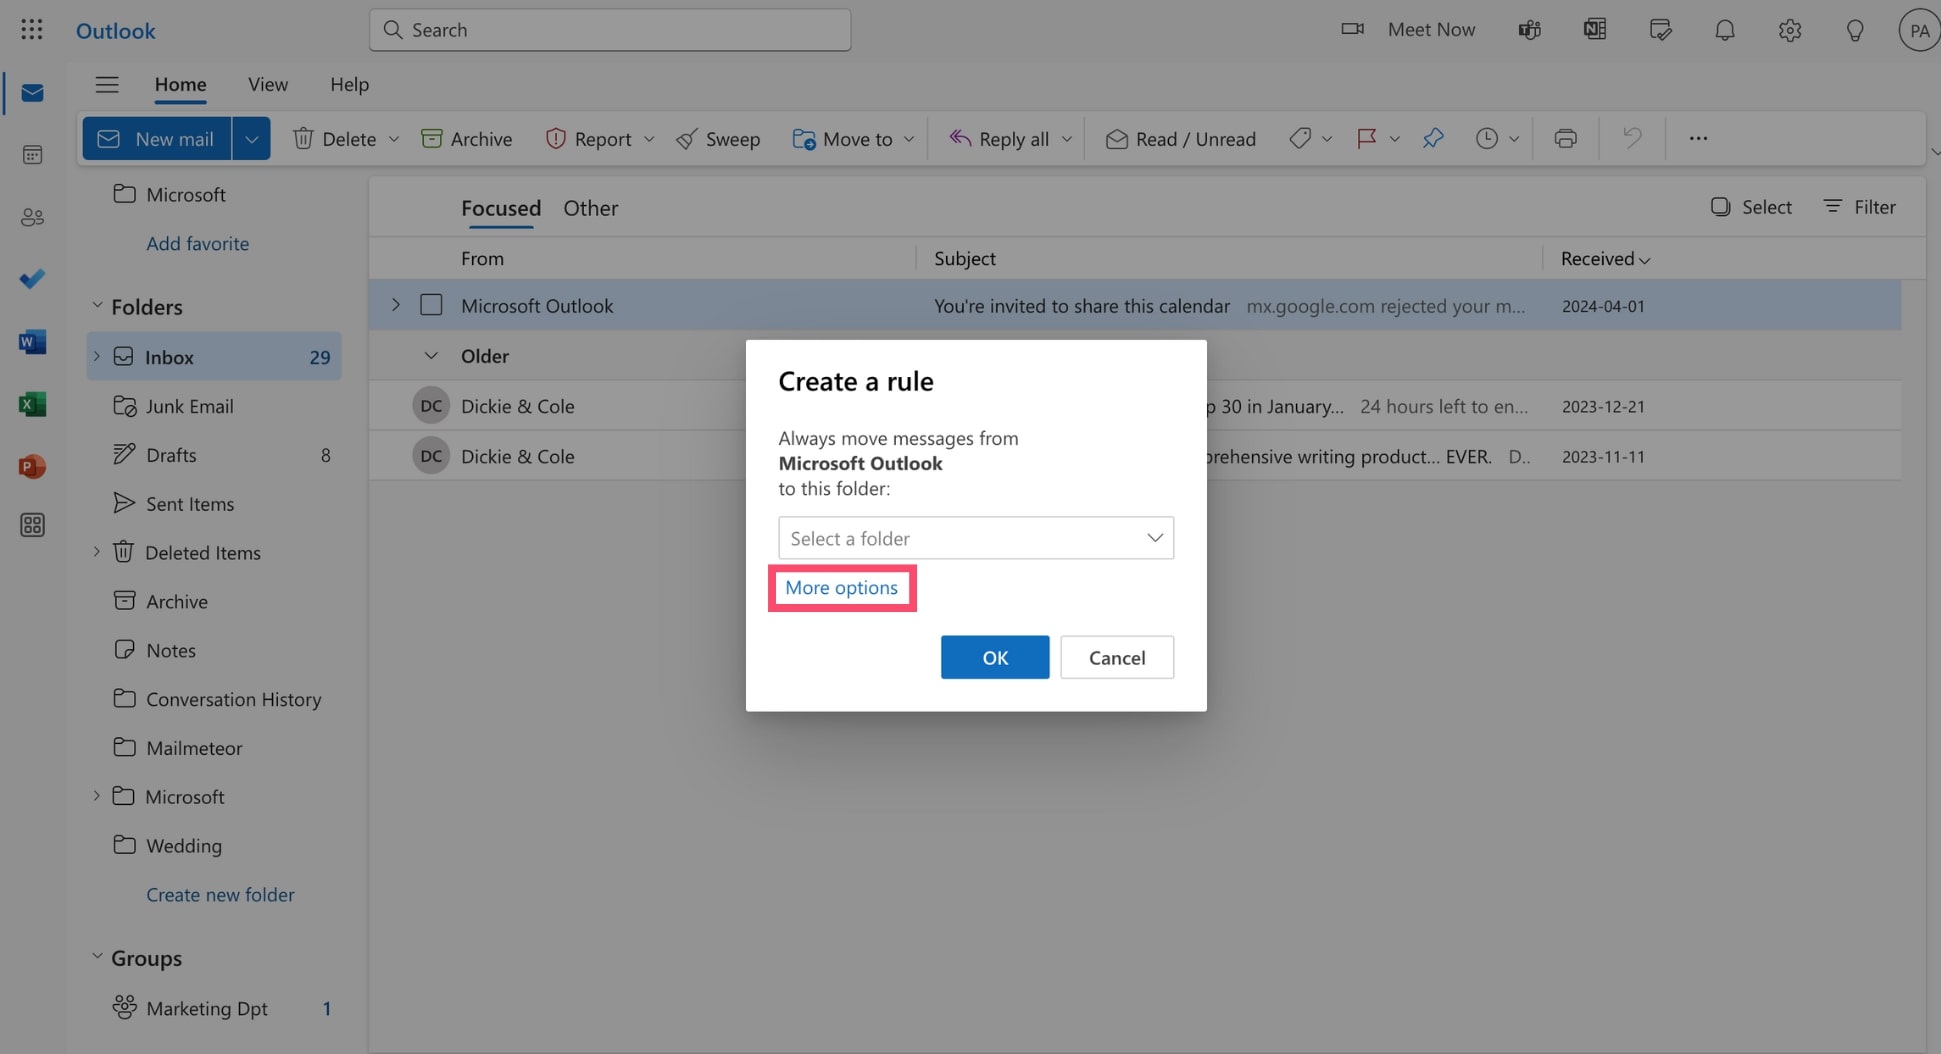Click Read / Unread toolbar button
The width and height of the screenshot is (1941, 1054).
[1180, 138]
